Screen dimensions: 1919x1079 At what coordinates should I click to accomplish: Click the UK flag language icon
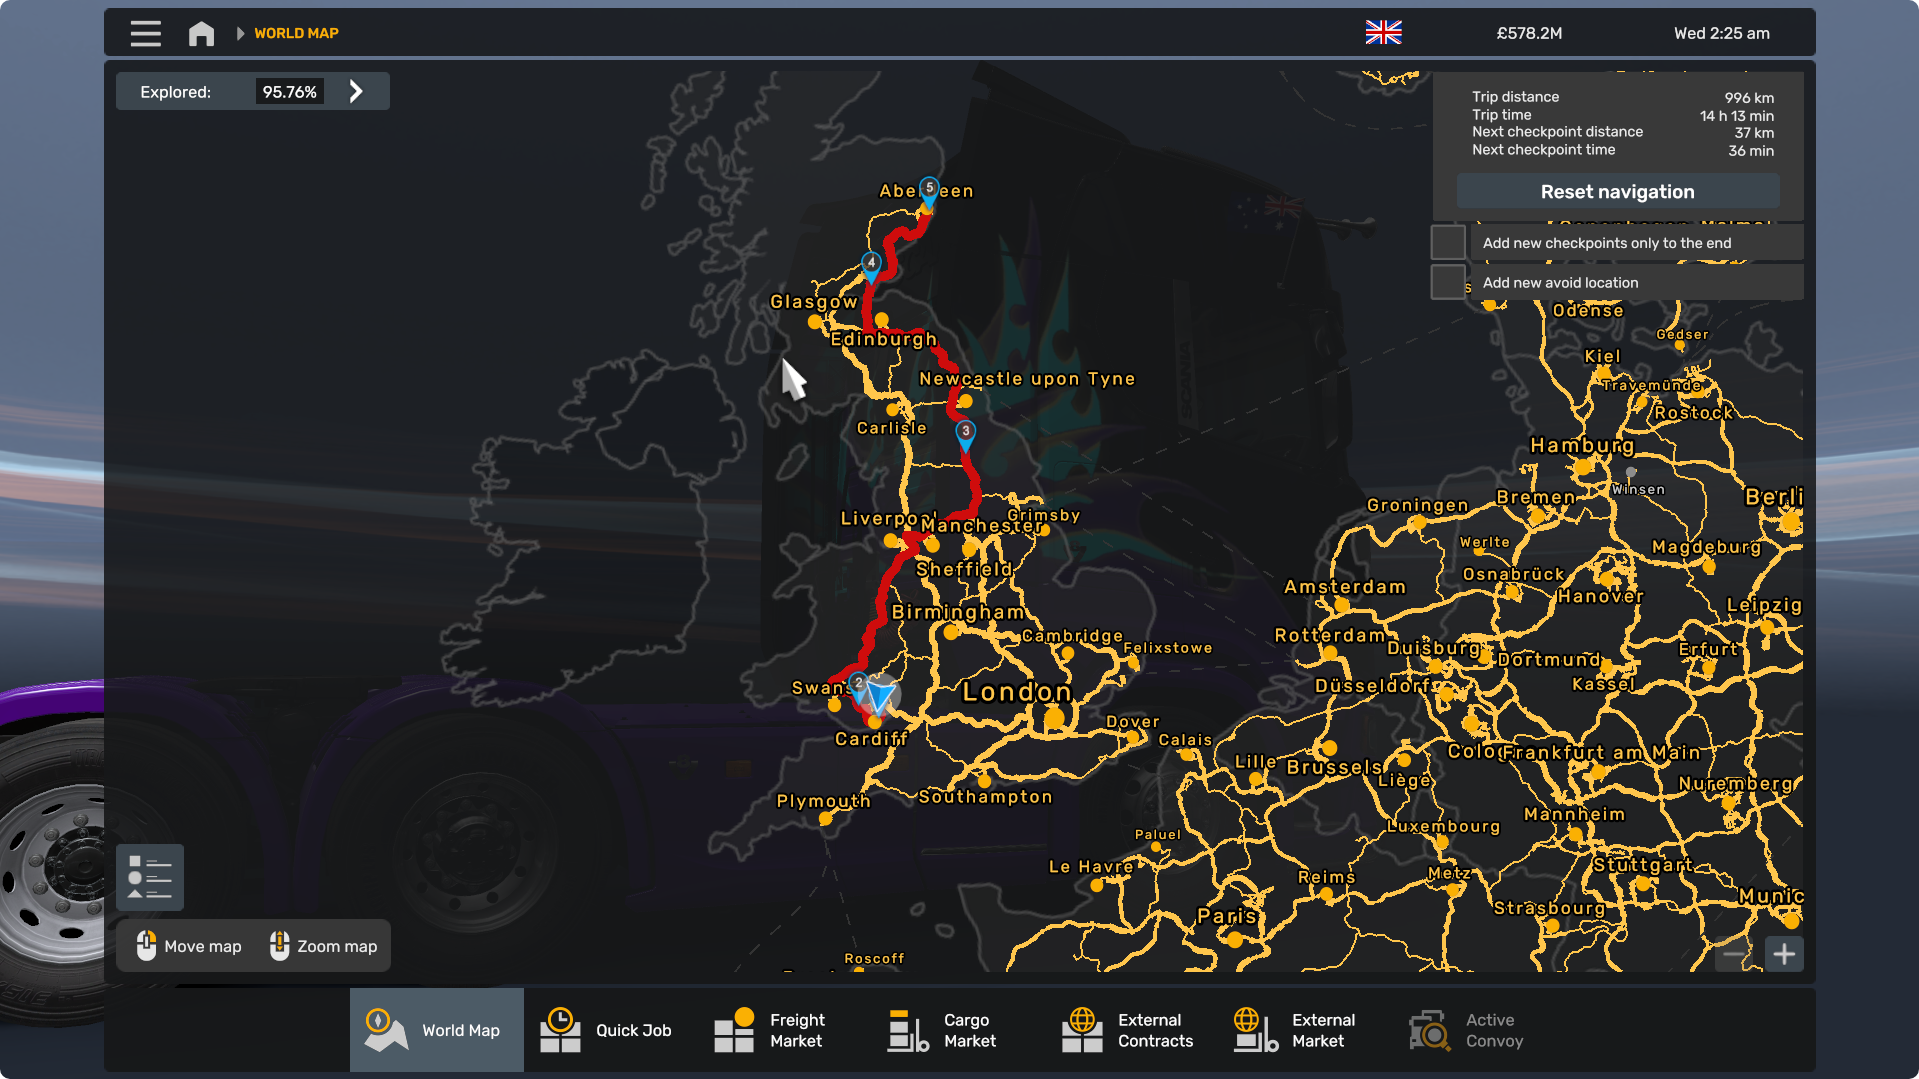[1383, 33]
